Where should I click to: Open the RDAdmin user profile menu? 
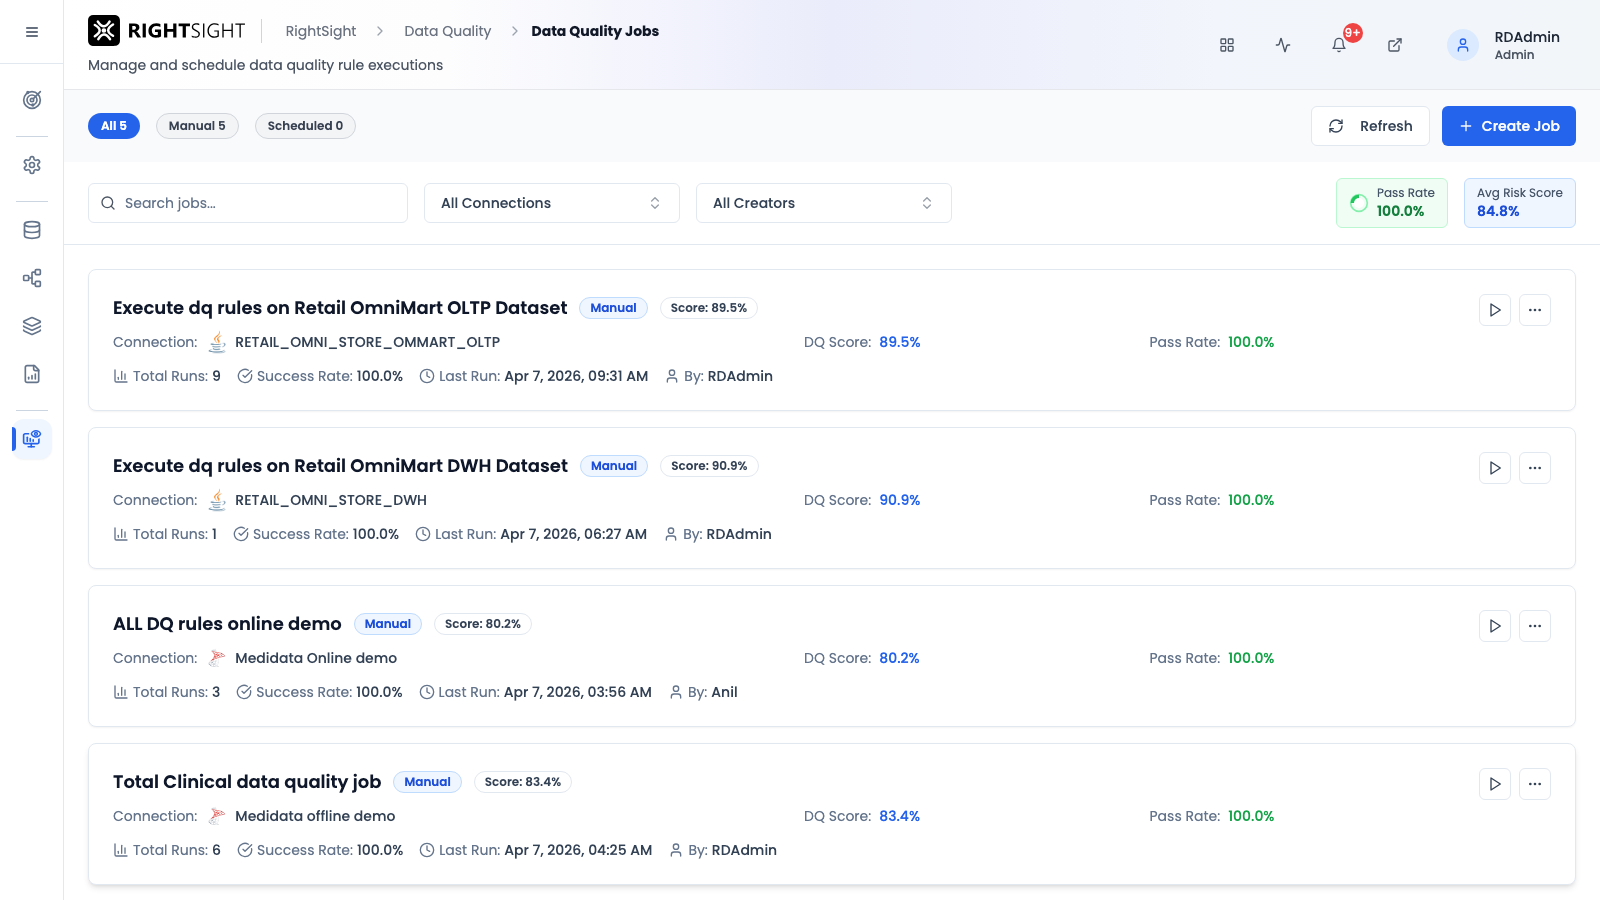[1504, 45]
